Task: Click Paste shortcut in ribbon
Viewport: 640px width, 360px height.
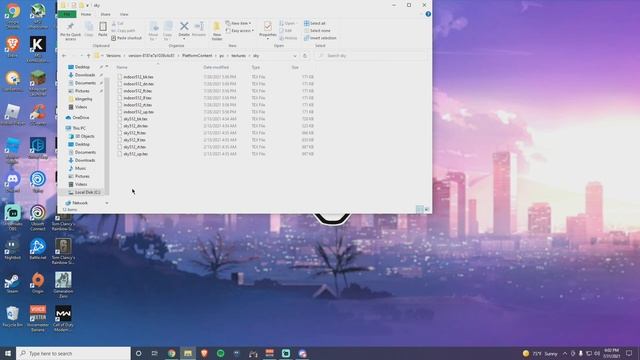Action: 126,38
